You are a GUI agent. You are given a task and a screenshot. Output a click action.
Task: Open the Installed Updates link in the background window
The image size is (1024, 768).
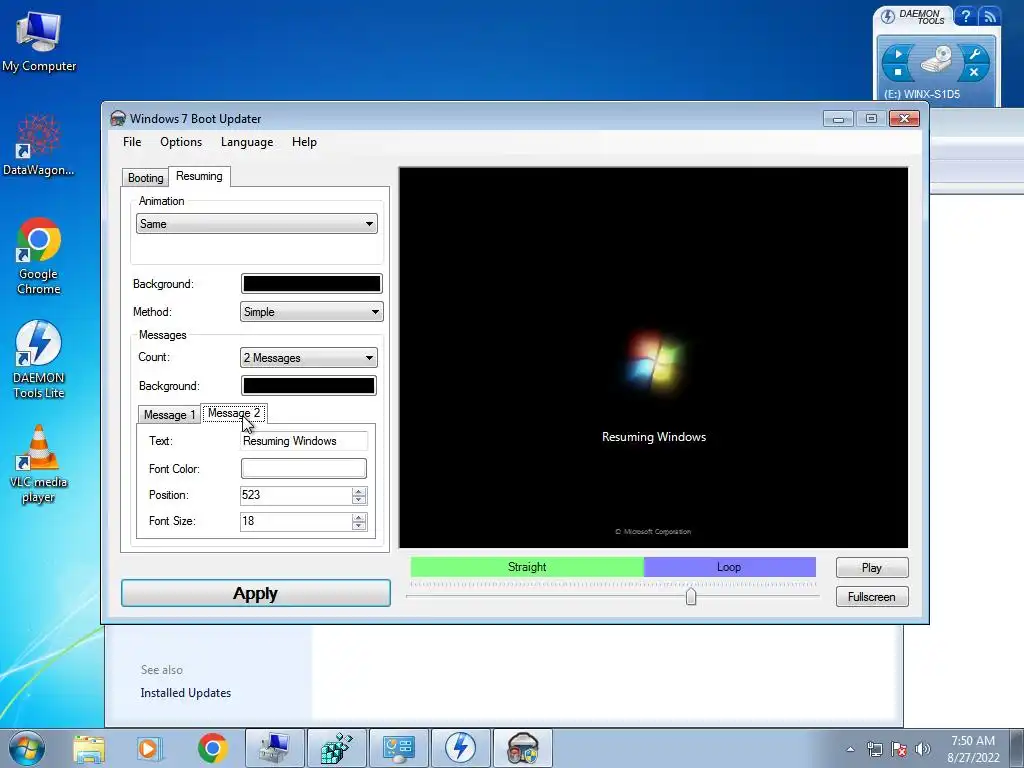point(185,692)
